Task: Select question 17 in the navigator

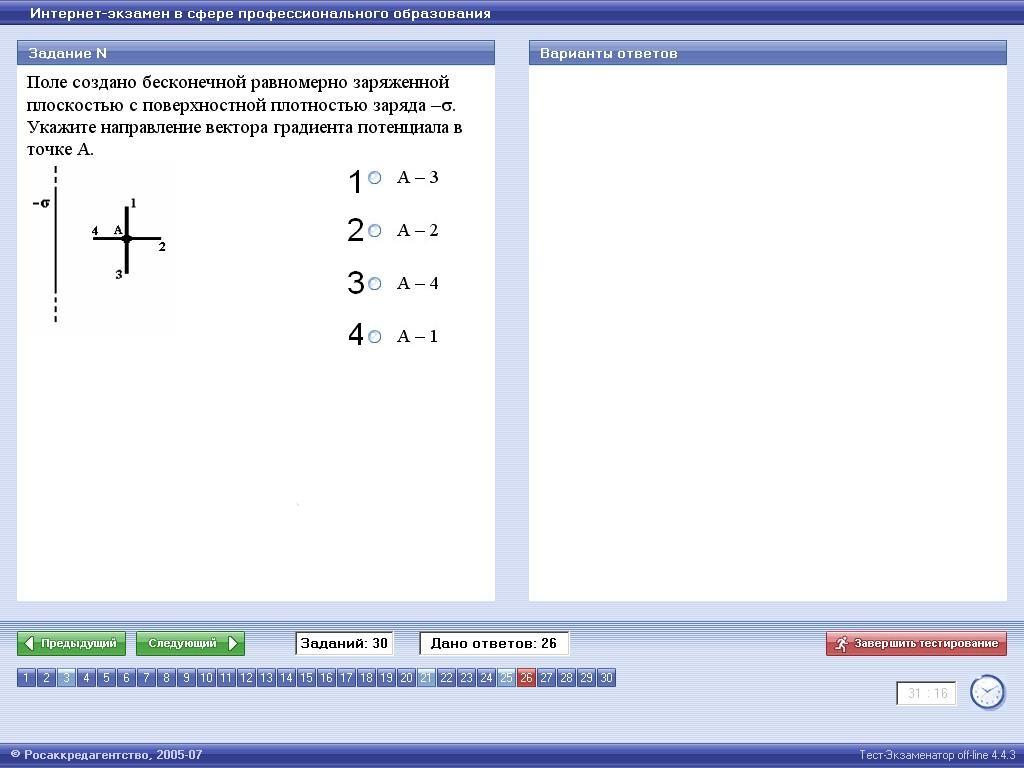Action: click(x=346, y=678)
